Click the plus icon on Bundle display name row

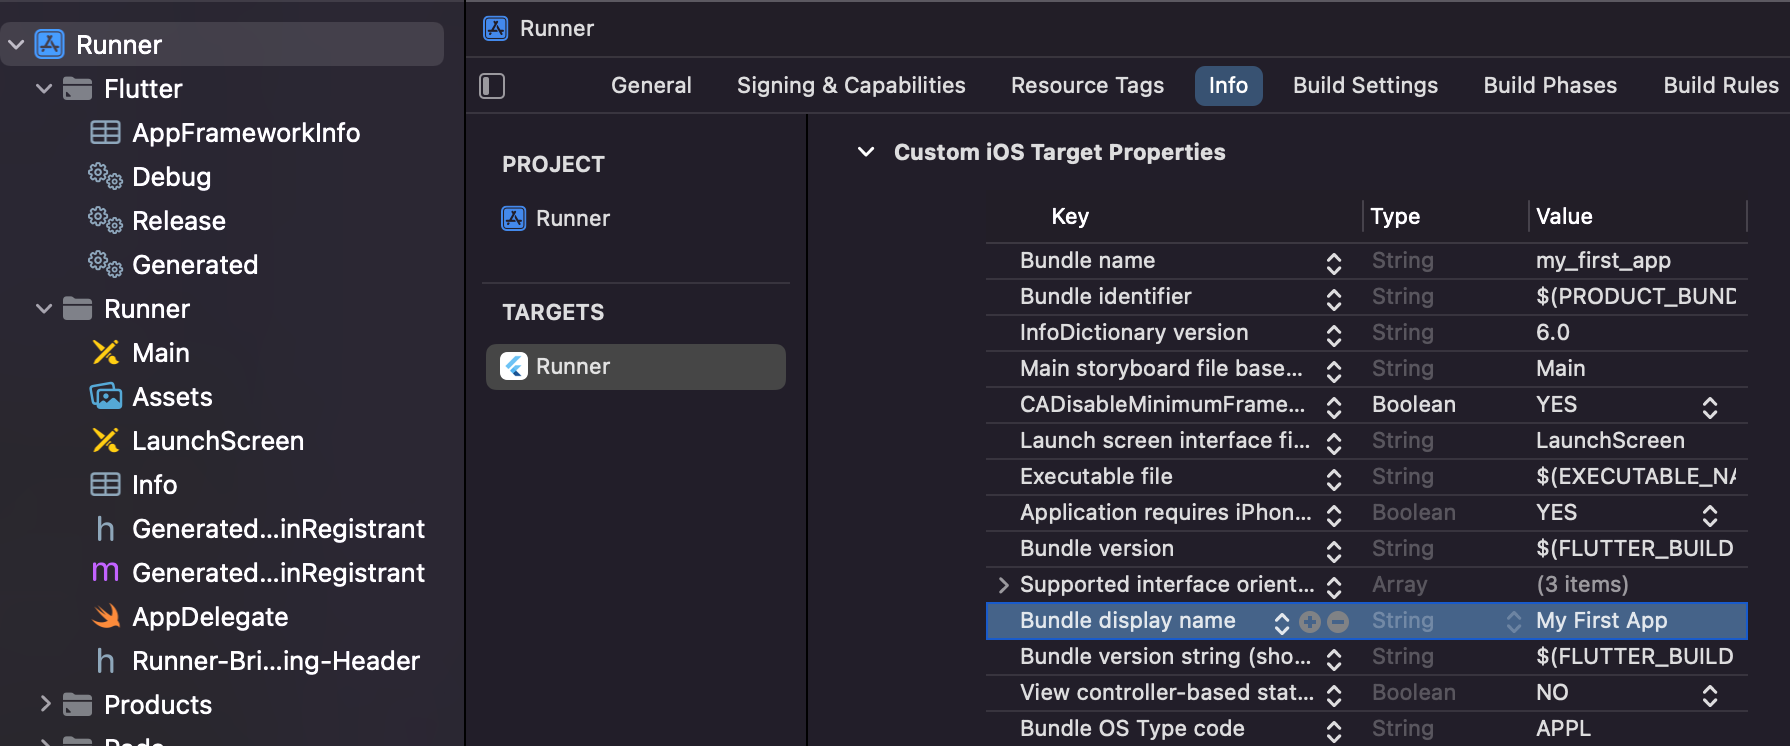pyautogui.click(x=1310, y=622)
